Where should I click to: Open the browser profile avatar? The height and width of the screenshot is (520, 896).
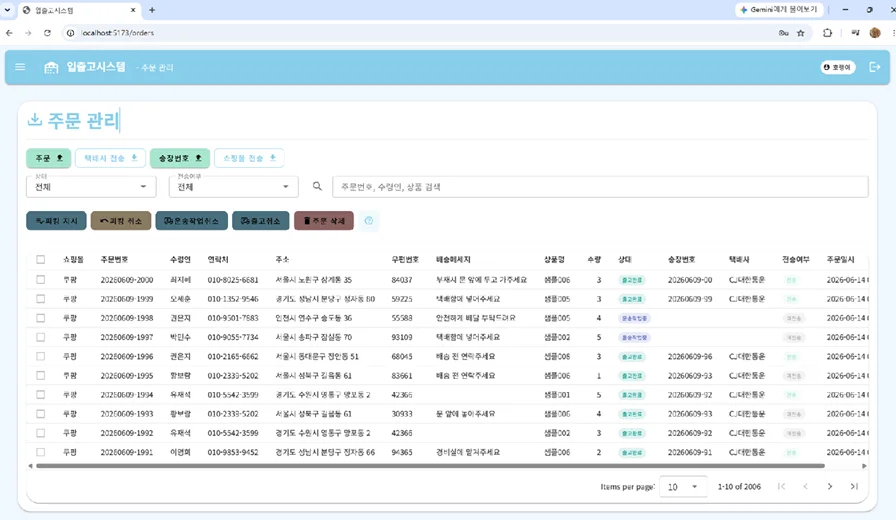pyautogui.click(x=875, y=33)
